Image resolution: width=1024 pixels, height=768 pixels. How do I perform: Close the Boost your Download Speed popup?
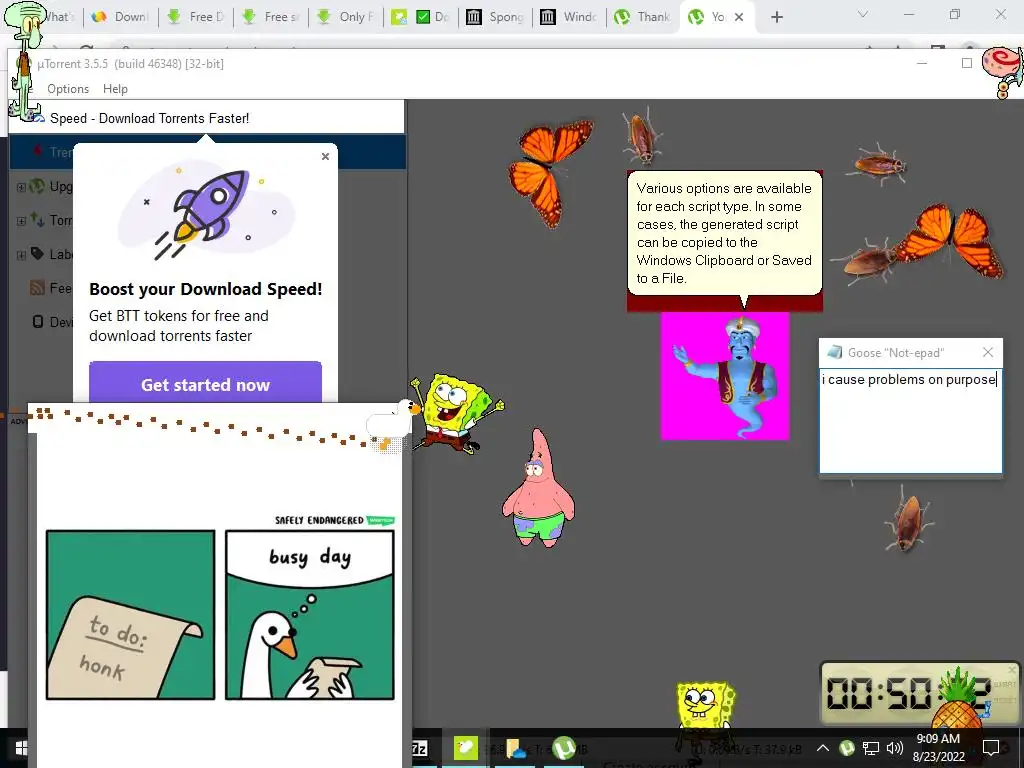pos(325,157)
